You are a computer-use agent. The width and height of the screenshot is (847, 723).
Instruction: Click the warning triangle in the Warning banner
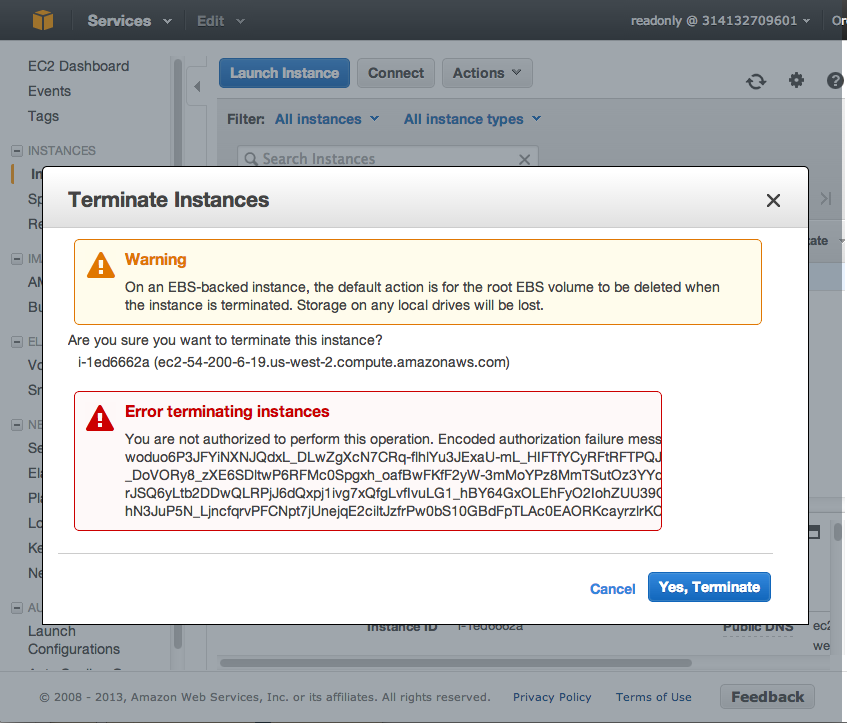point(100,266)
